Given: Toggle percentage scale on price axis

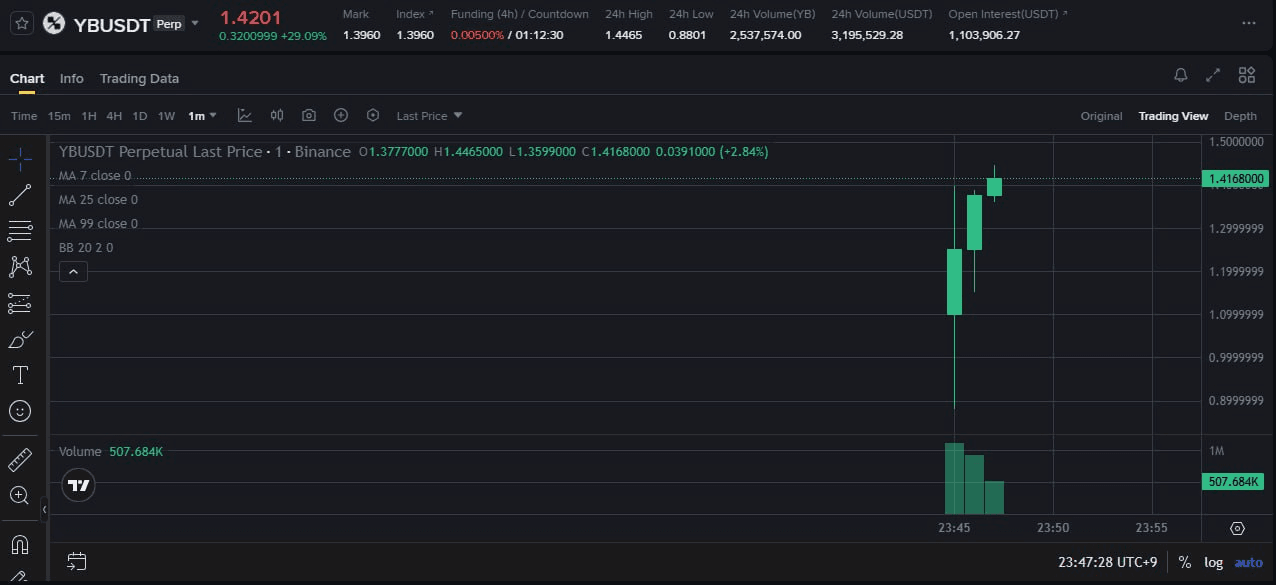Looking at the screenshot, I should (x=1185, y=562).
